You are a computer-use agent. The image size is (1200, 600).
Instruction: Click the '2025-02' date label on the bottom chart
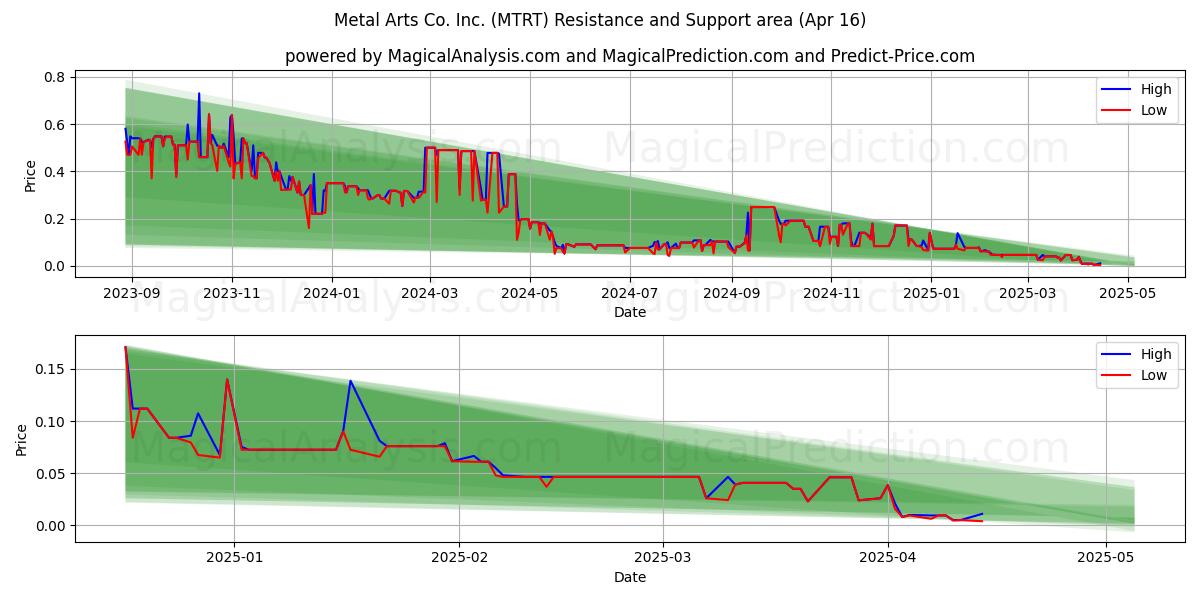click(459, 558)
